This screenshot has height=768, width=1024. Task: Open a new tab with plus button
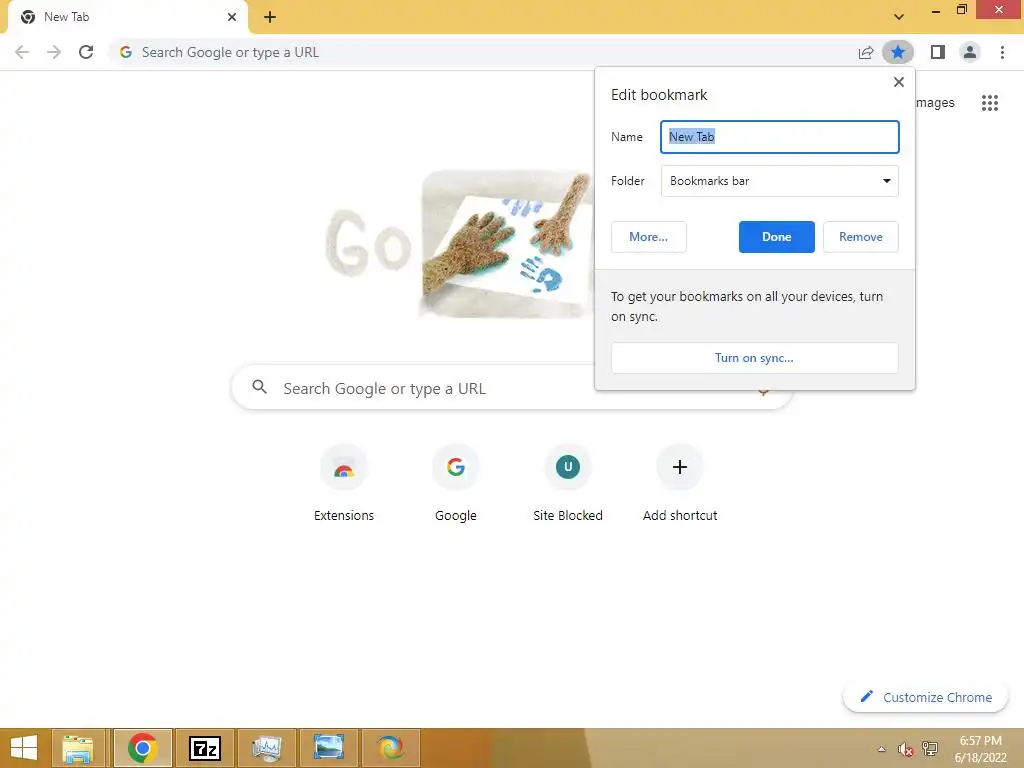tap(270, 17)
